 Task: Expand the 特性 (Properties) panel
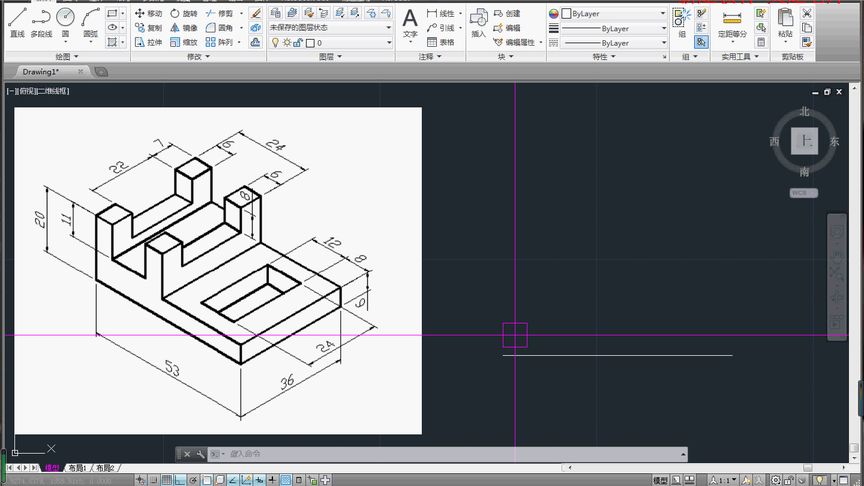pos(603,56)
